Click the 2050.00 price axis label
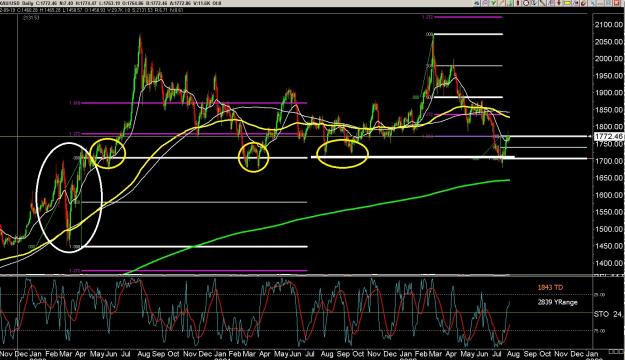The width and height of the screenshot is (625, 360). click(609, 42)
